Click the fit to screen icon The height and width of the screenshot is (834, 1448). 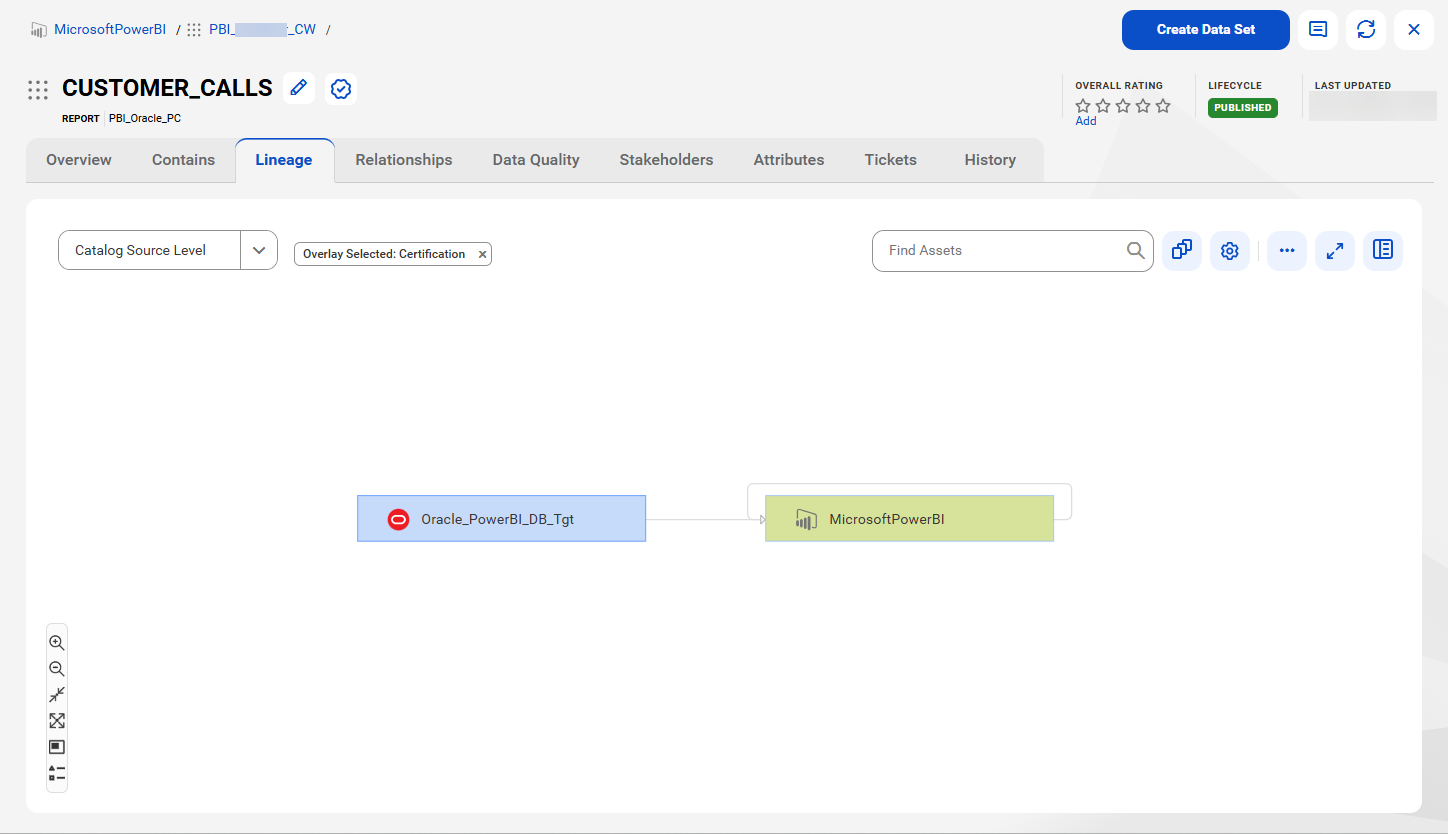point(57,721)
